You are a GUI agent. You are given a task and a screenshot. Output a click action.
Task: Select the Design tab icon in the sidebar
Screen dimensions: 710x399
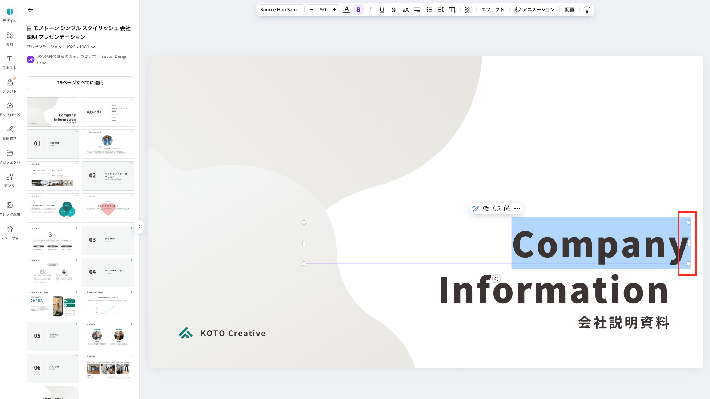10,15
